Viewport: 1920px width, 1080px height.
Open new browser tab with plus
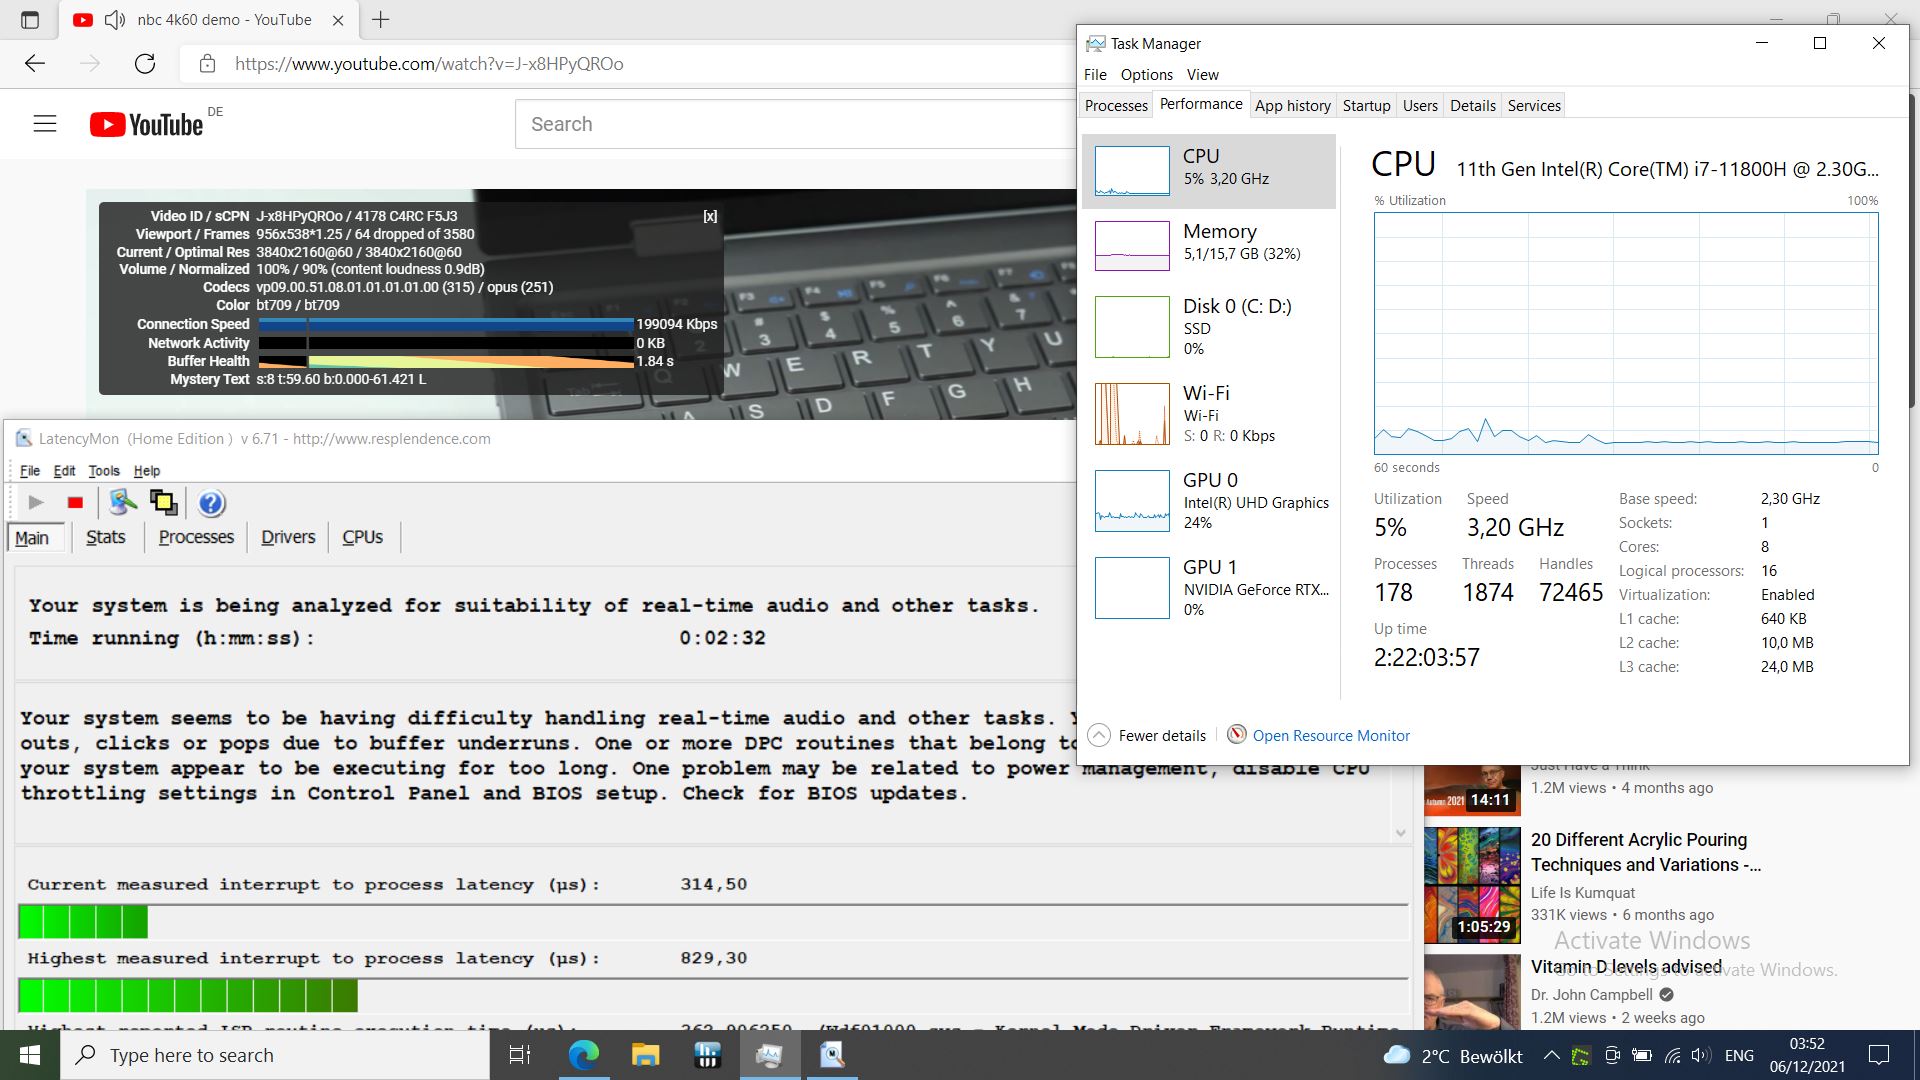pyautogui.click(x=381, y=19)
